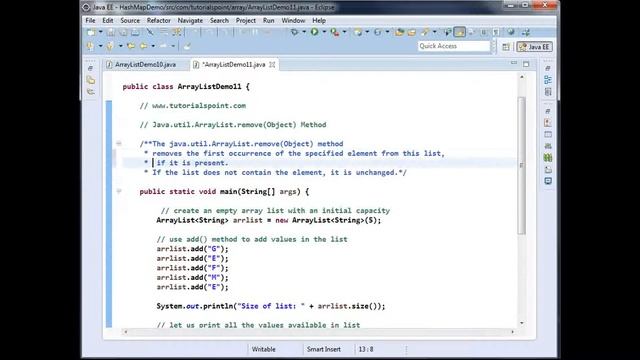The height and width of the screenshot is (360, 640).
Task: Open the Edit menu
Action: 108,20
